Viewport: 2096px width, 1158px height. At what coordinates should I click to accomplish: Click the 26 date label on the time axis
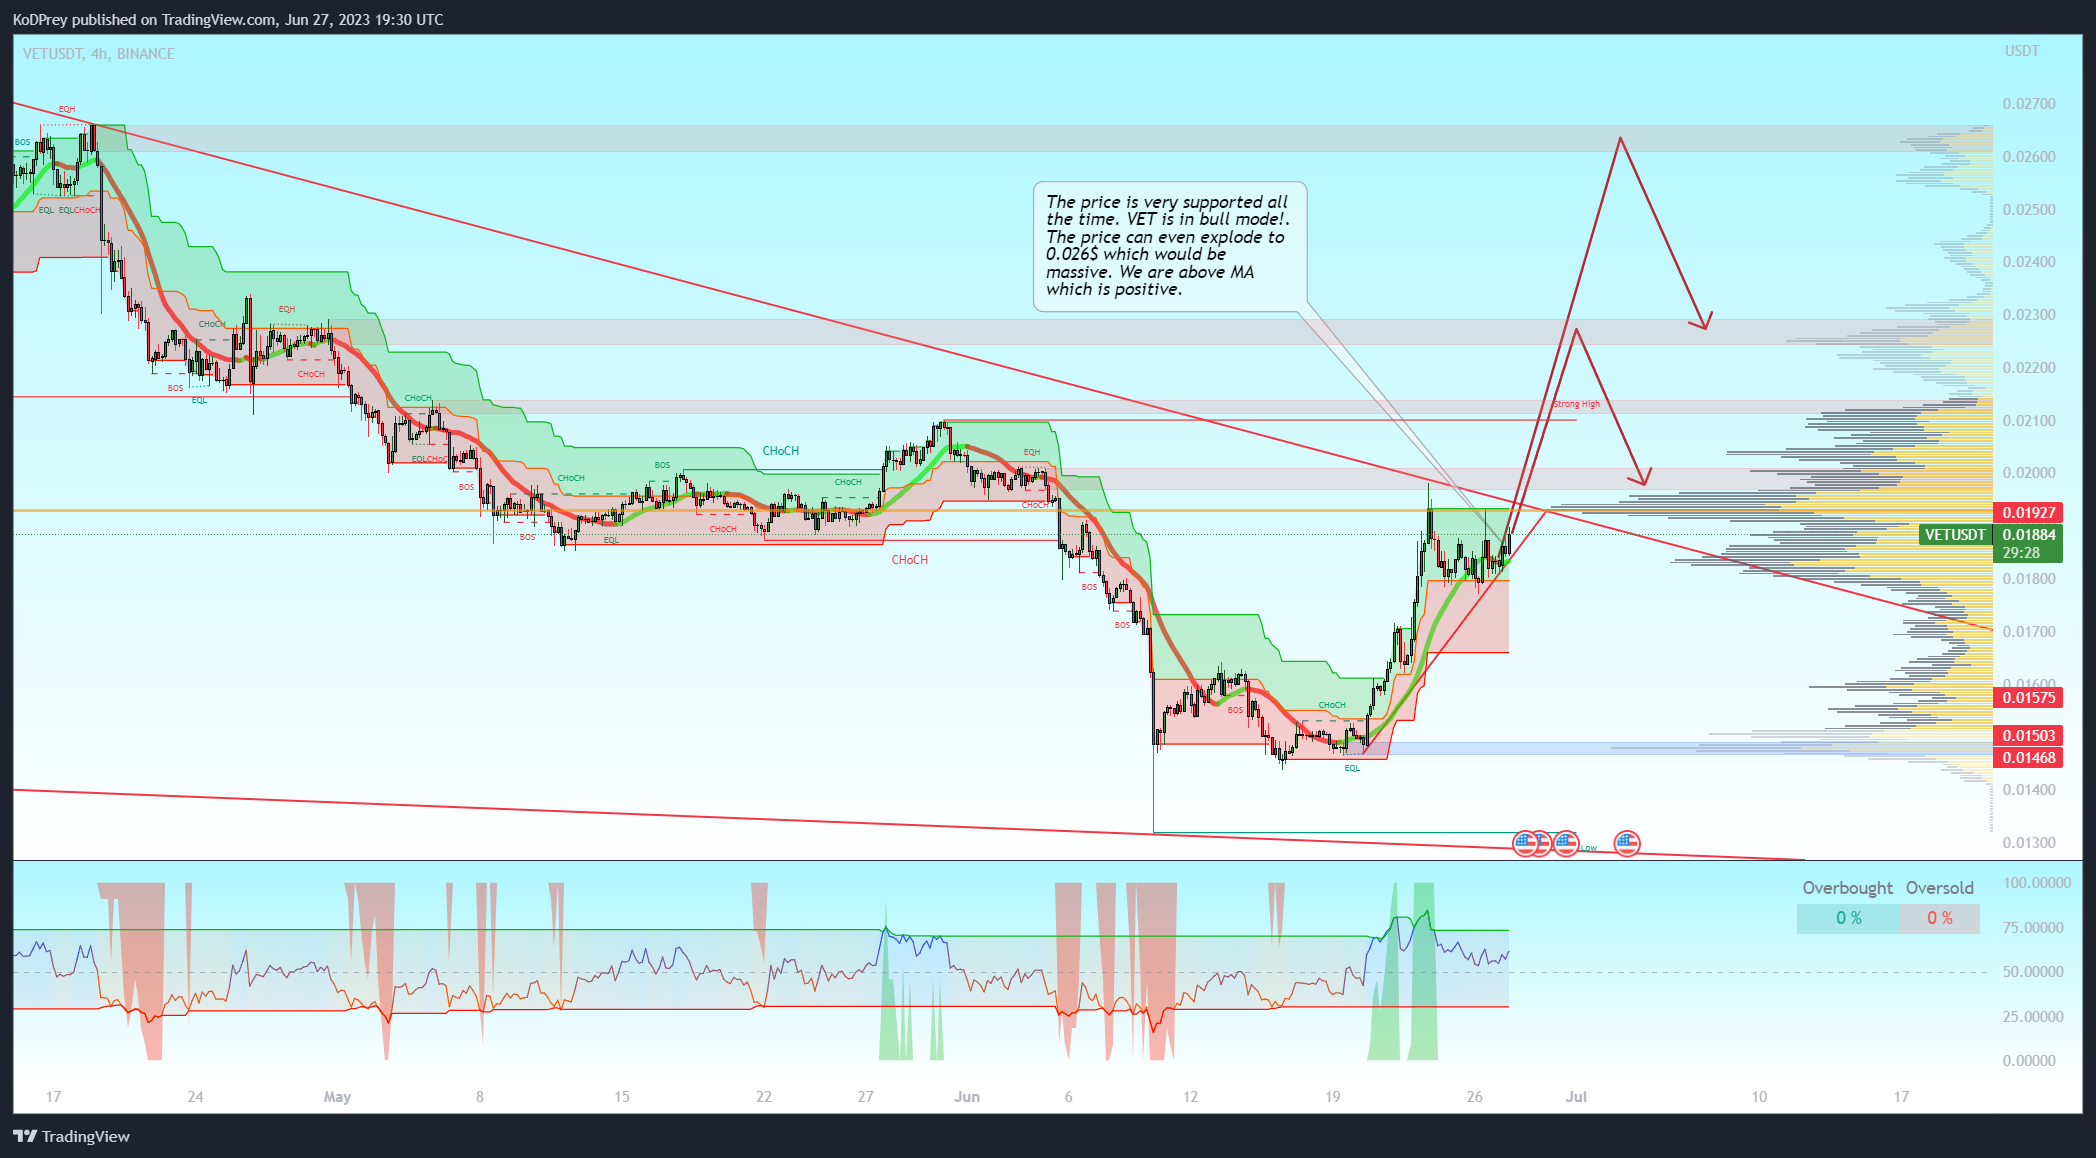[1475, 1097]
